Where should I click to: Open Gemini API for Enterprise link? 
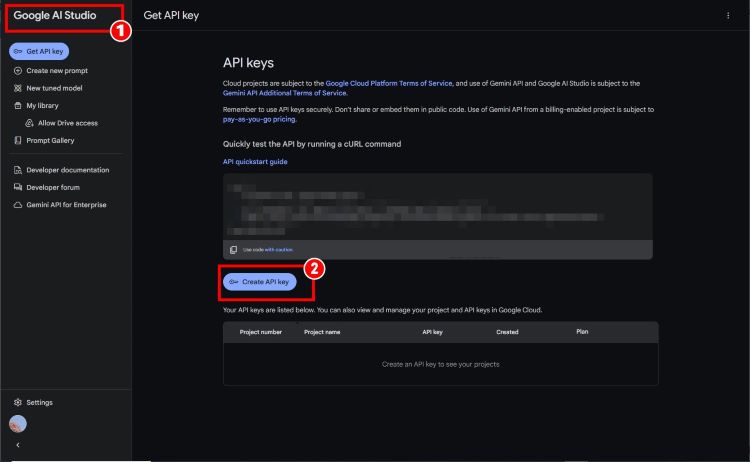[x=66, y=205]
